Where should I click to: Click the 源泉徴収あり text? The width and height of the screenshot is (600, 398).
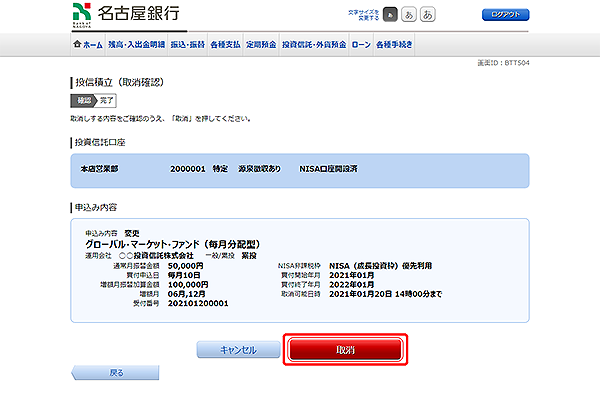click(x=259, y=169)
